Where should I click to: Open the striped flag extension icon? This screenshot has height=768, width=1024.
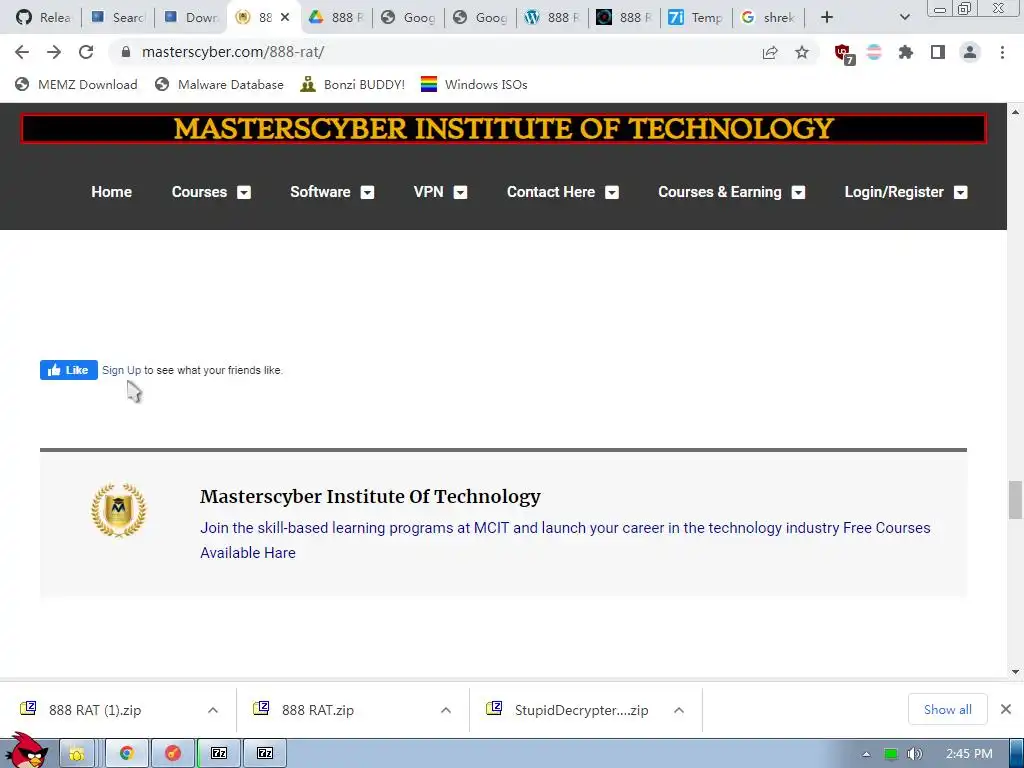(874, 52)
